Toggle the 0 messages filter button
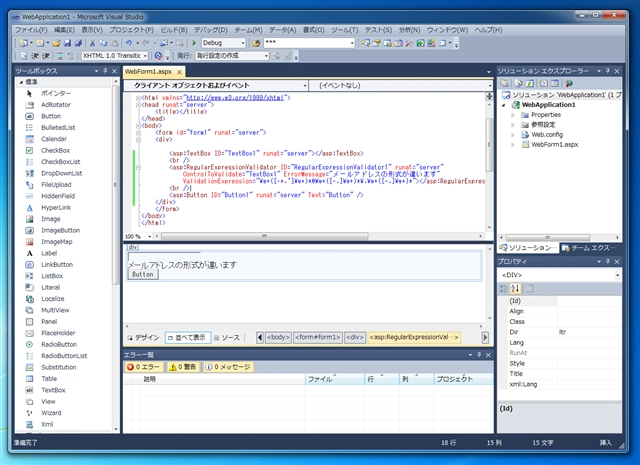 (228, 367)
